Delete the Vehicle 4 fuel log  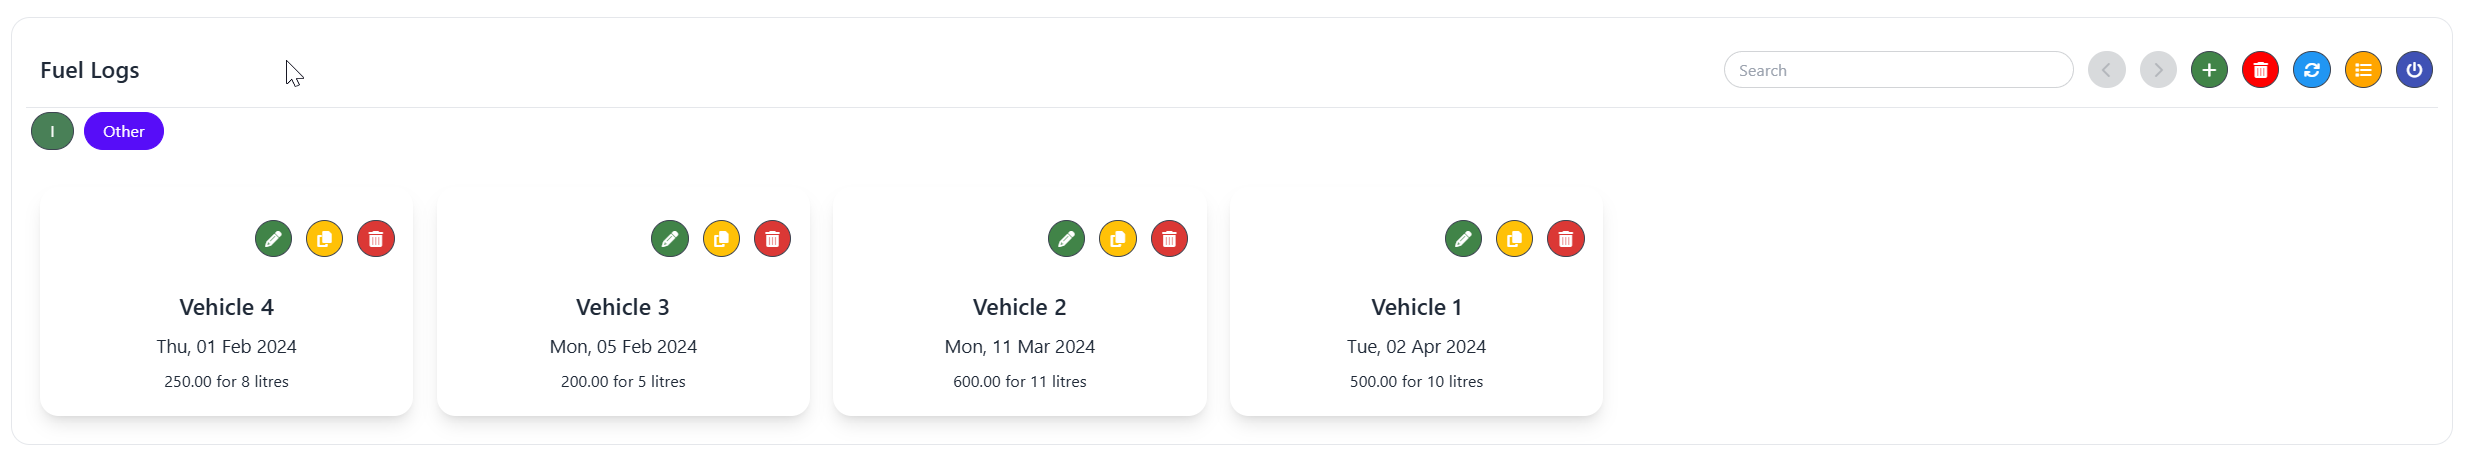point(376,239)
